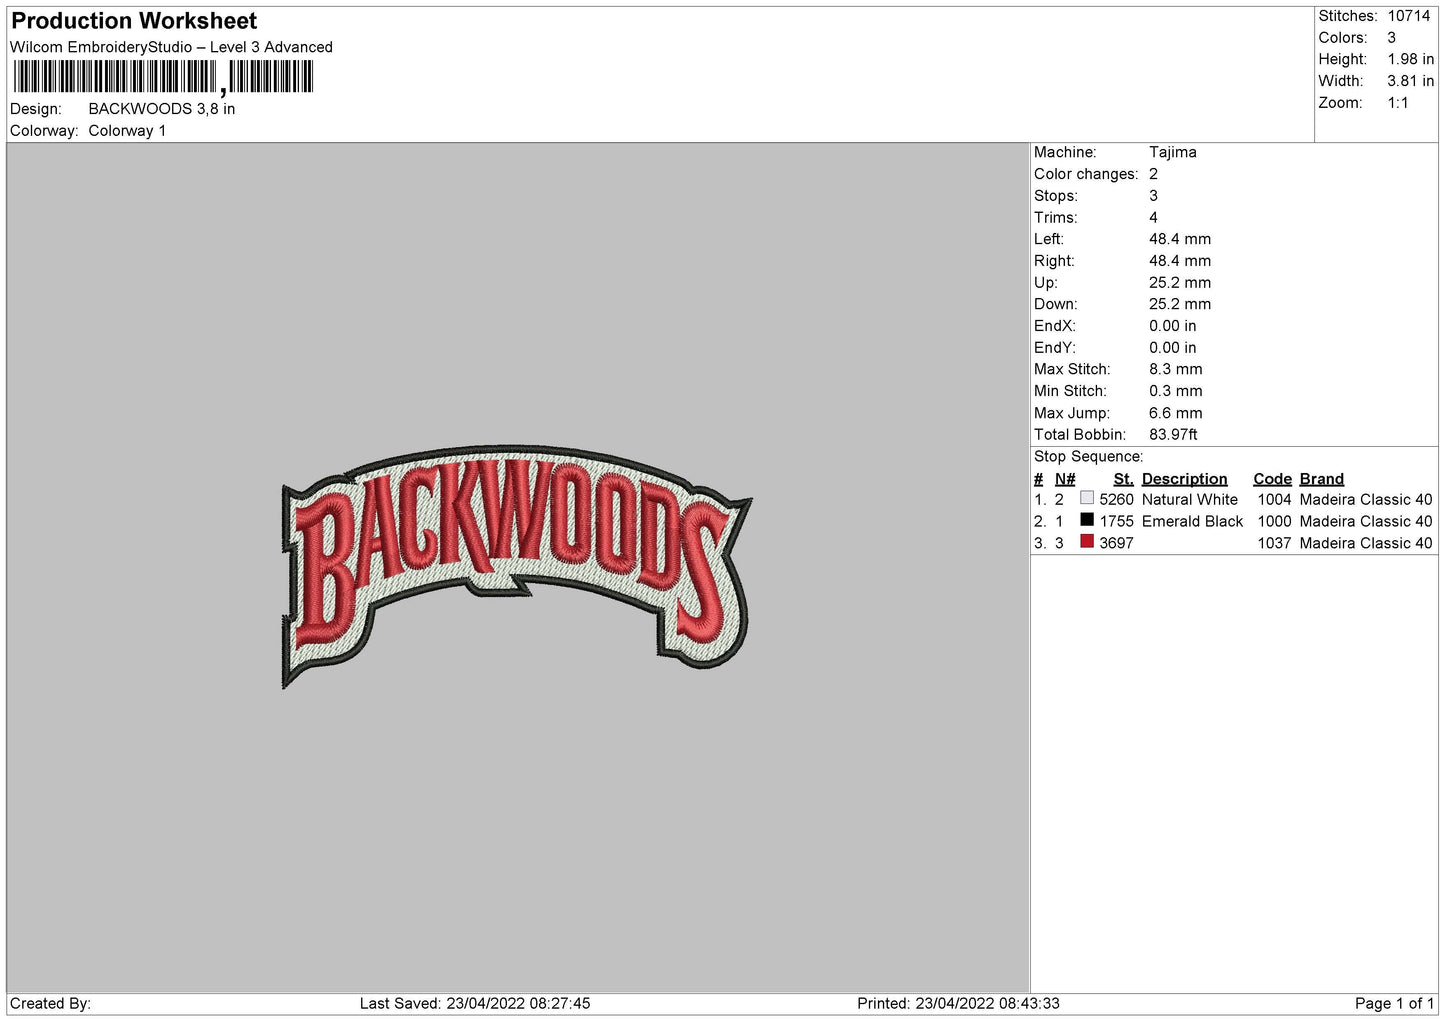Click the Stops label

pos(1056,196)
